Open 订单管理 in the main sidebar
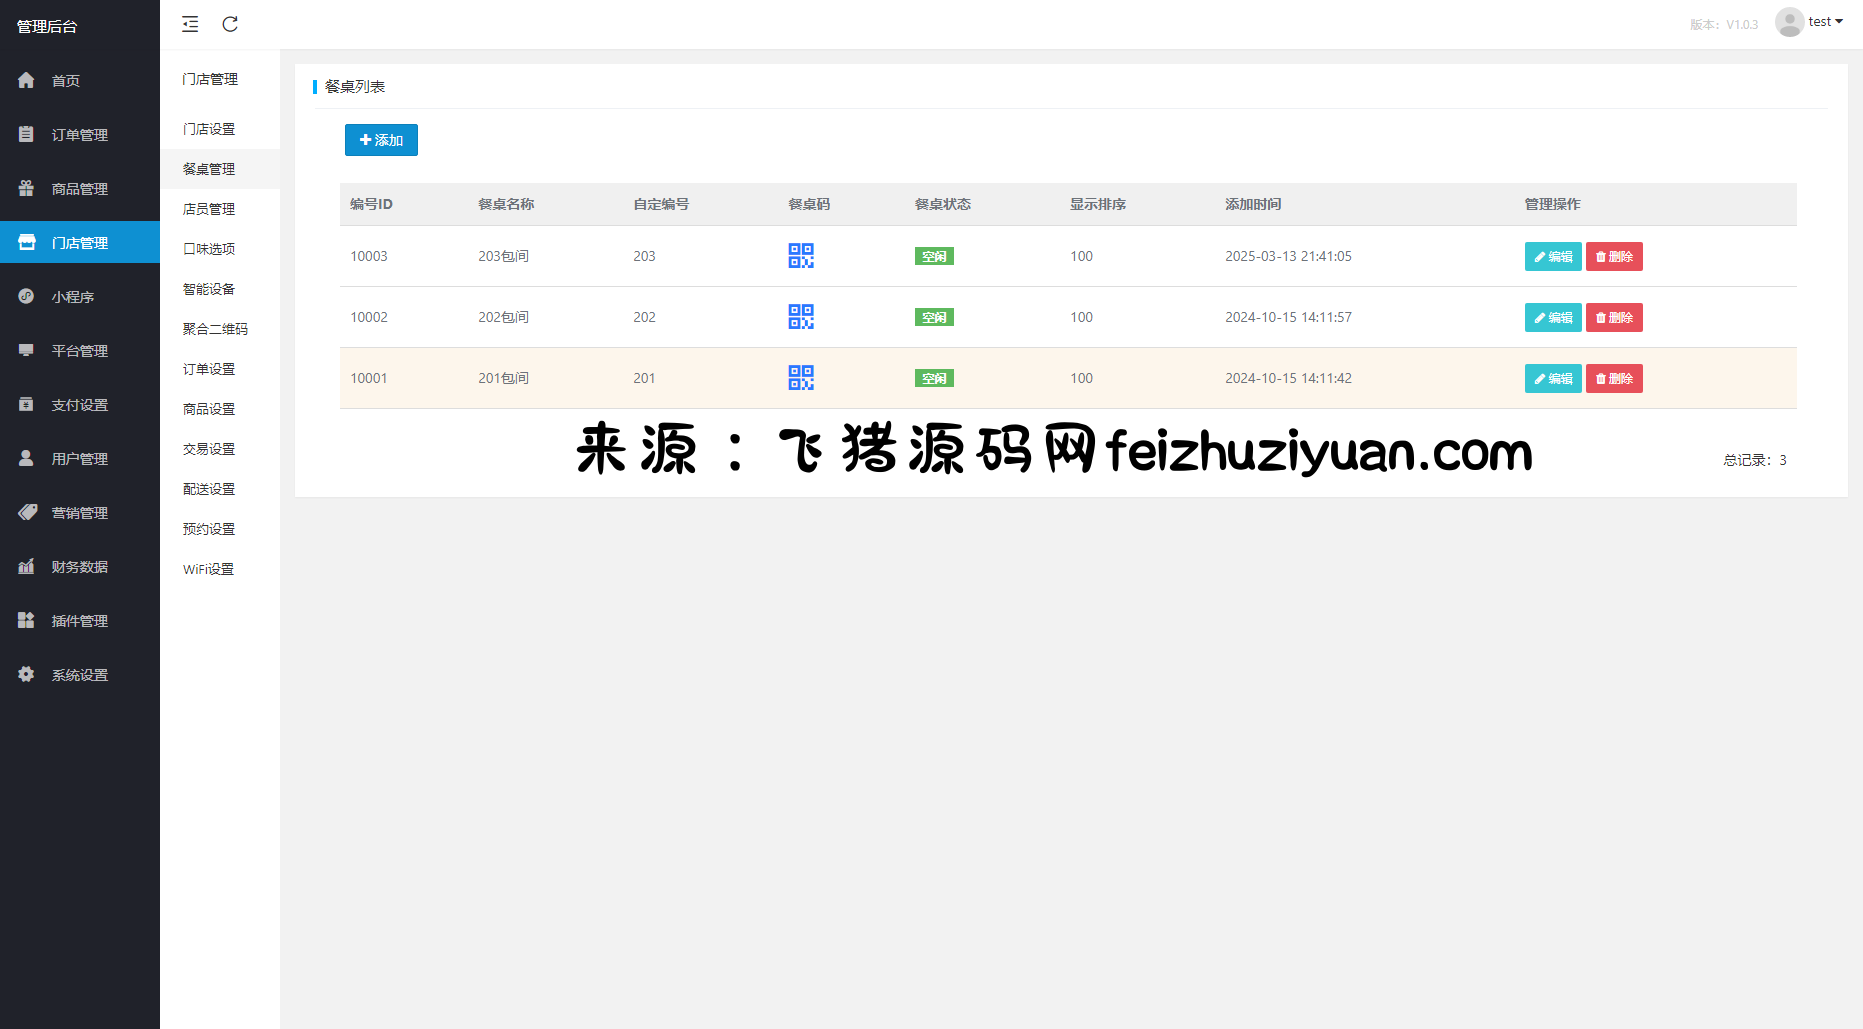 (79, 135)
